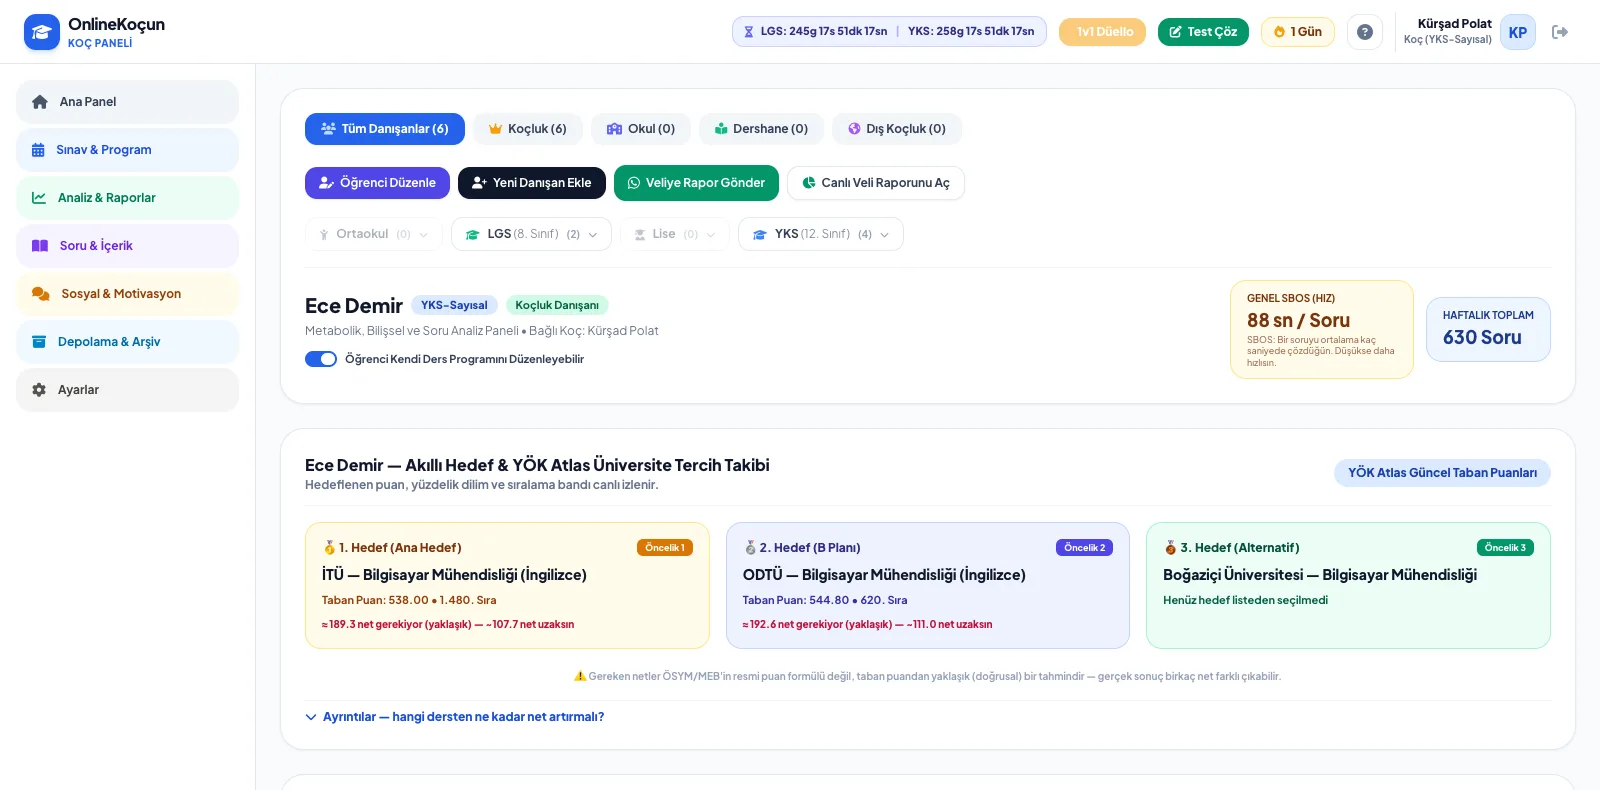Screen dimensions: 1600x790
Task: Click the Ana Panel home icon
Action: (x=40, y=102)
